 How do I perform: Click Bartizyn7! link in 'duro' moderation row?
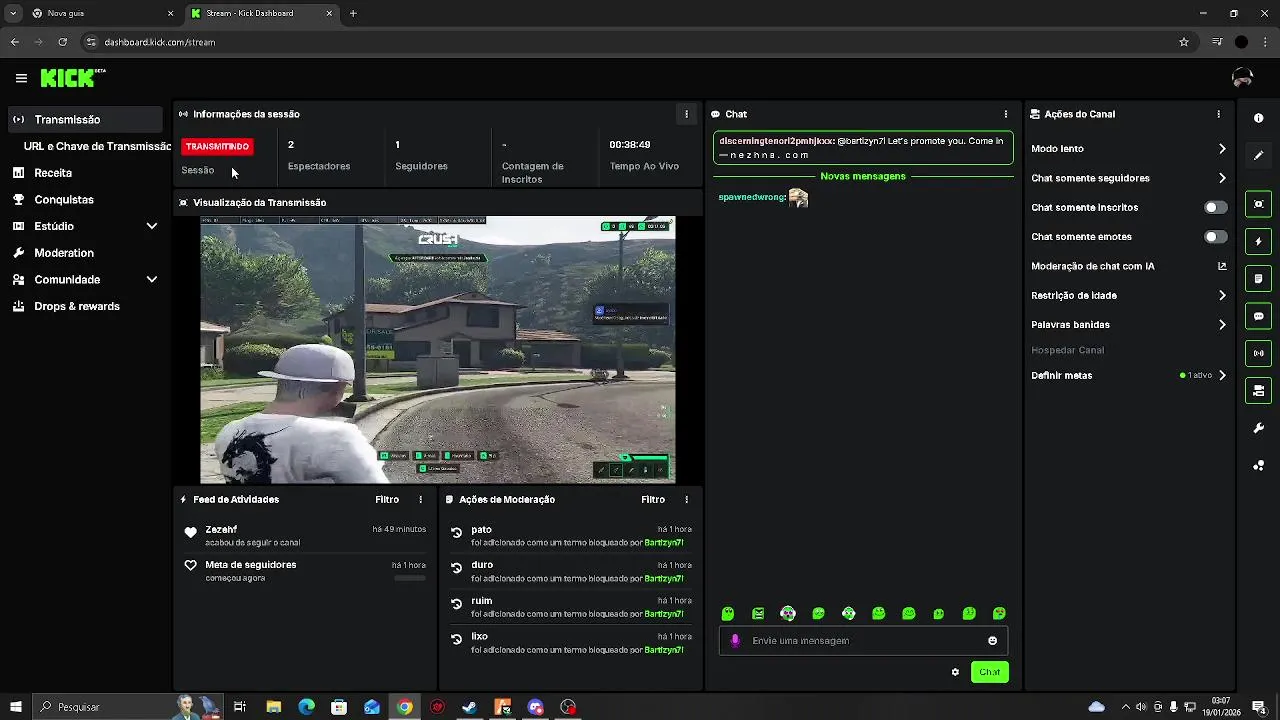coord(664,578)
